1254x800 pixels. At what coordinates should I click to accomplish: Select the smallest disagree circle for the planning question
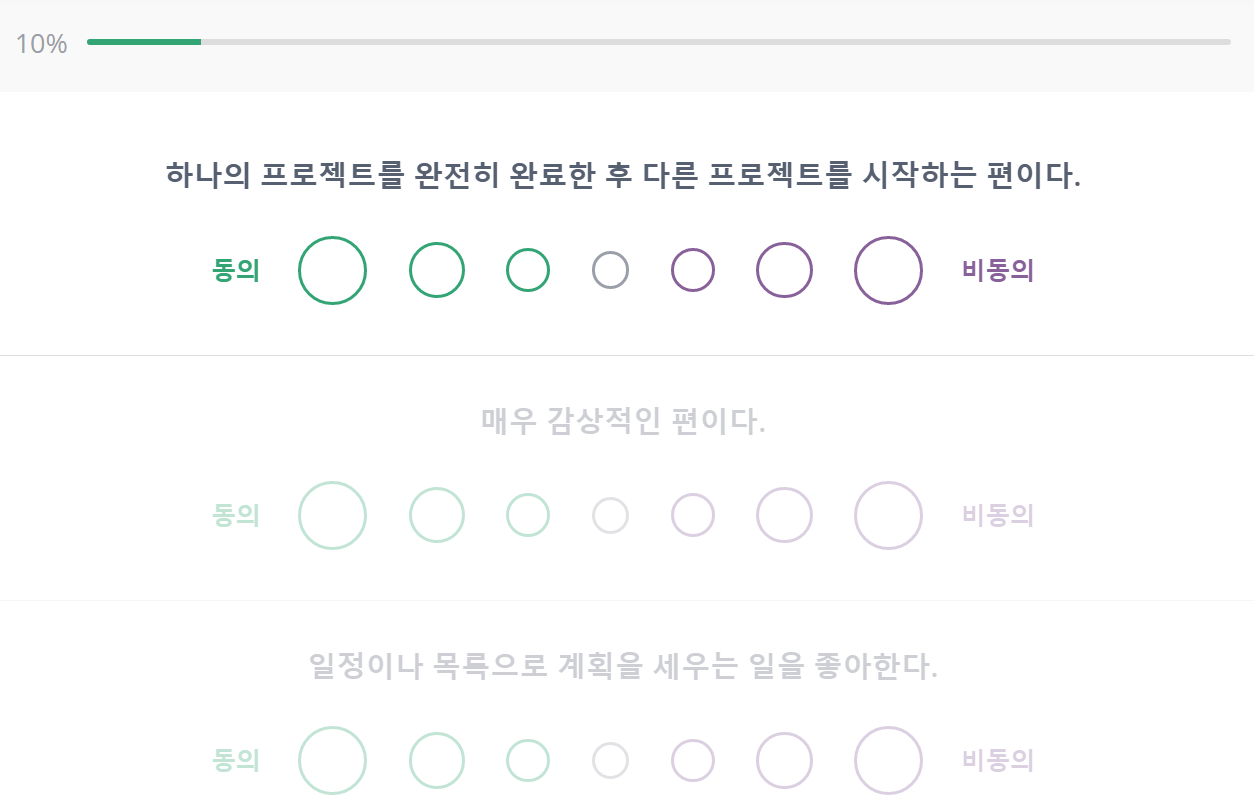(693, 760)
